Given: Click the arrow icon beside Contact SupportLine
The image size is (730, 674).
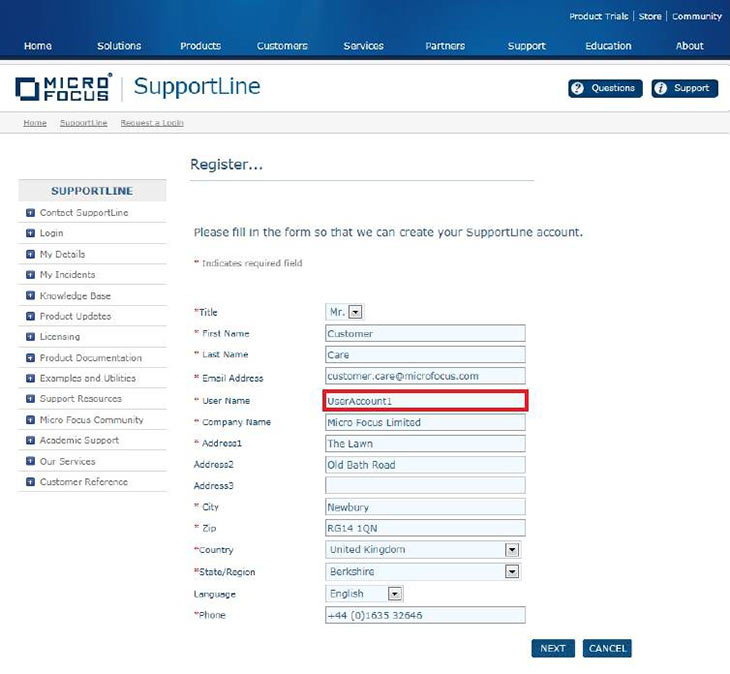Looking at the screenshot, I should click(31, 213).
